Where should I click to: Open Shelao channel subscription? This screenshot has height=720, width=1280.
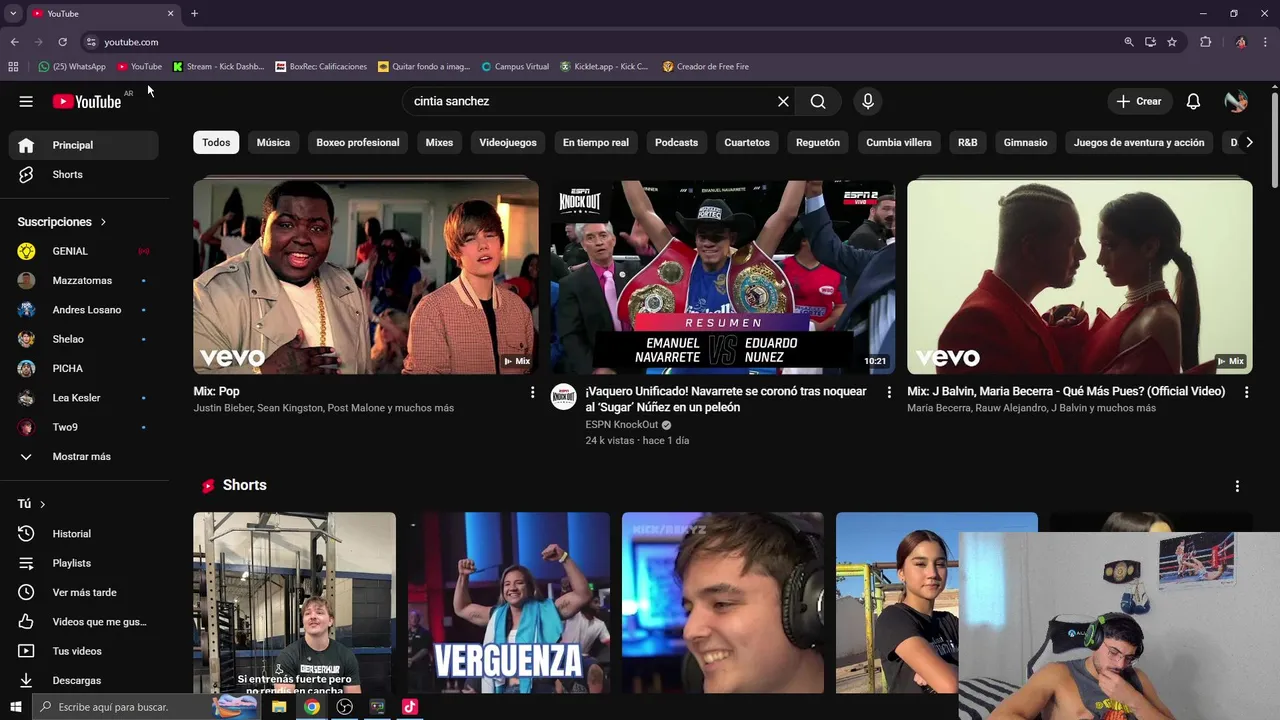click(x=84, y=339)
